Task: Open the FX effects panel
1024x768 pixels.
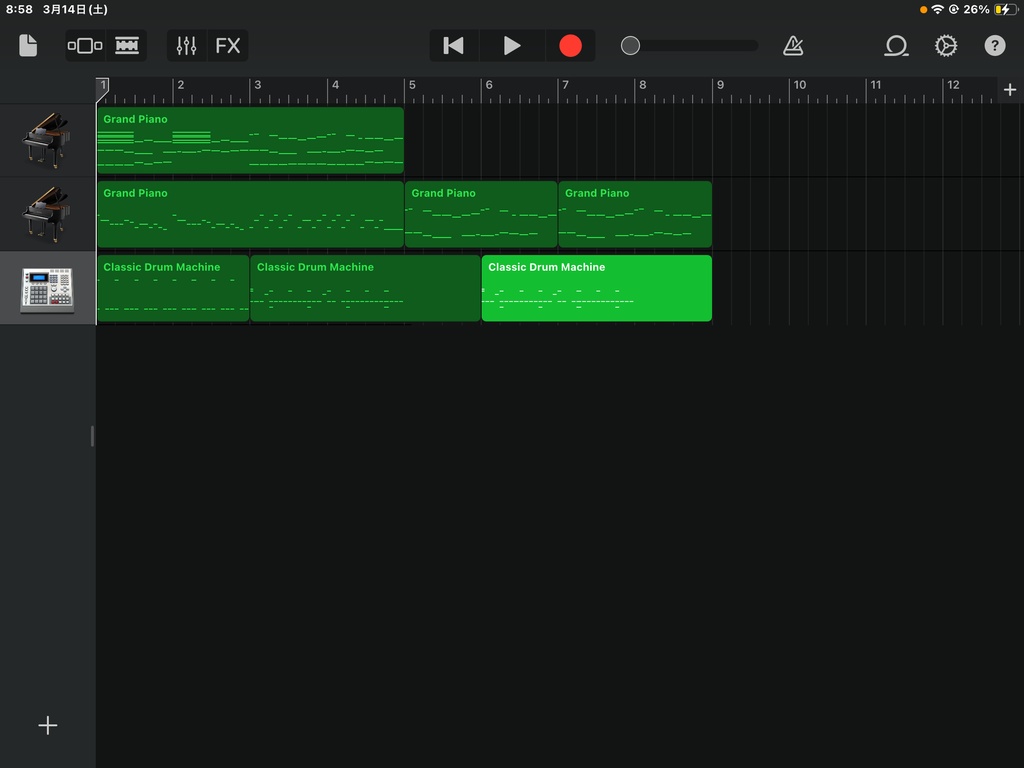Action: tap(228, 46)
